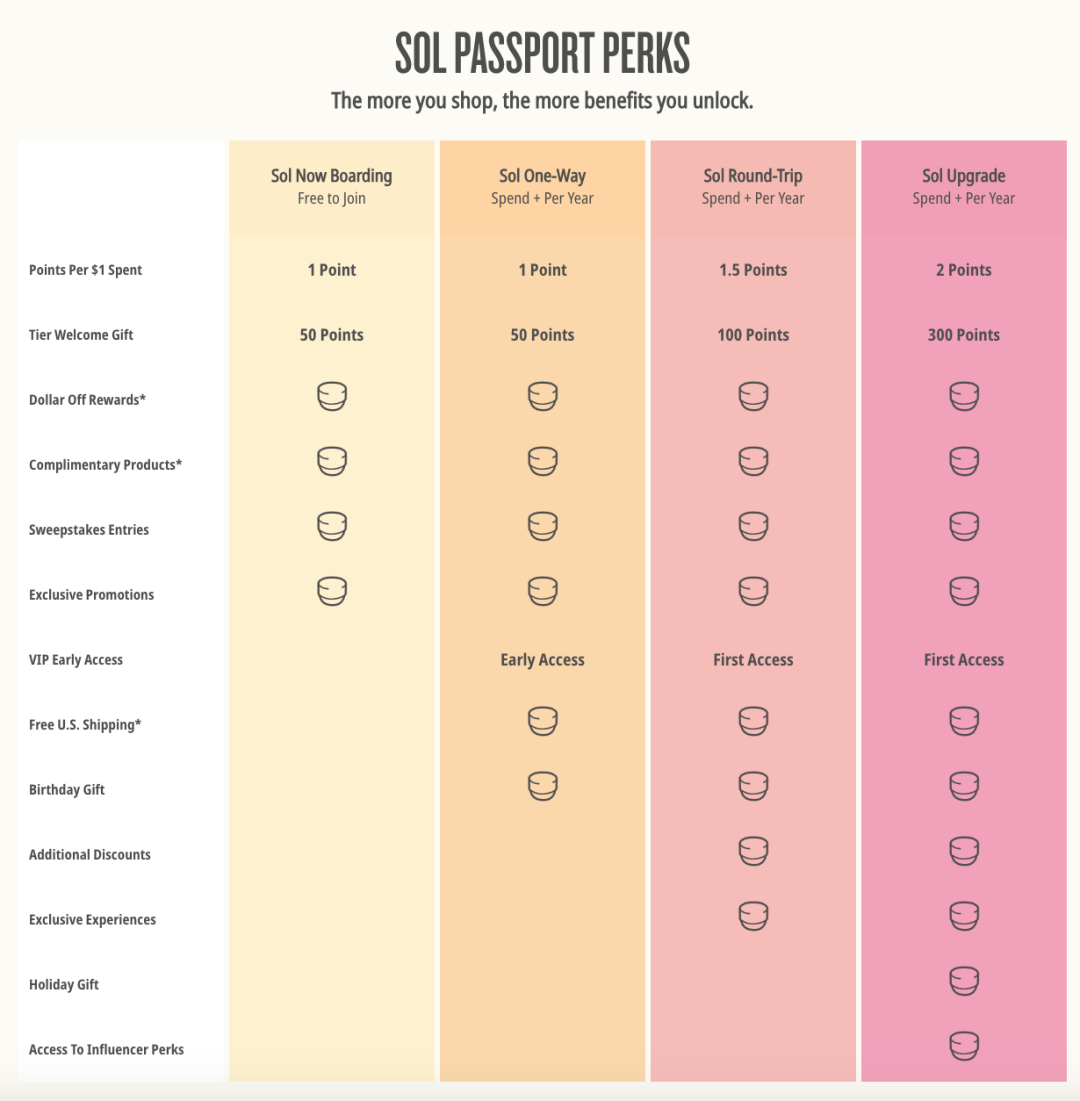
Task: Click the Free U.S. Shipping* row label
Action: click(x=85, y=725)
